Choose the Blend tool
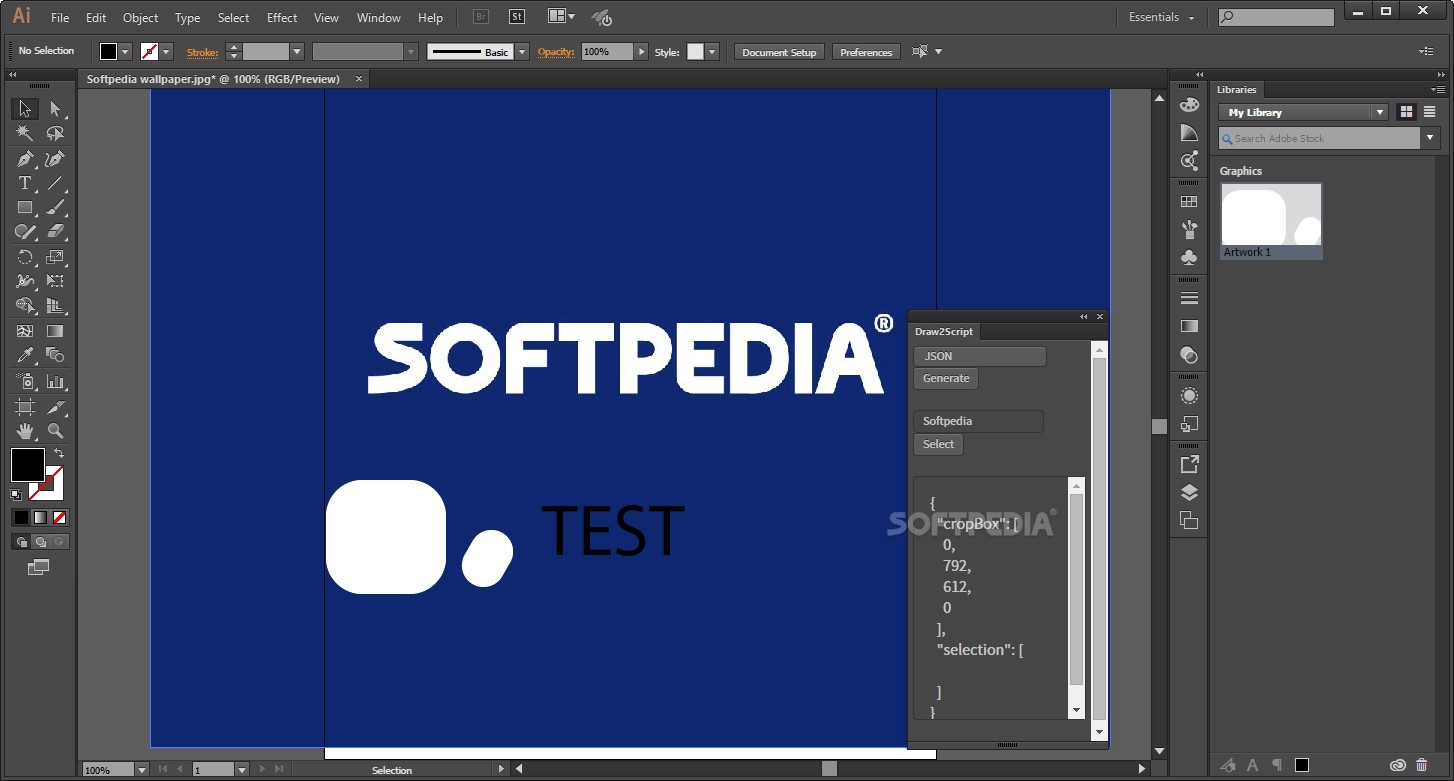The image size is (1454, 781). [55, 356]
